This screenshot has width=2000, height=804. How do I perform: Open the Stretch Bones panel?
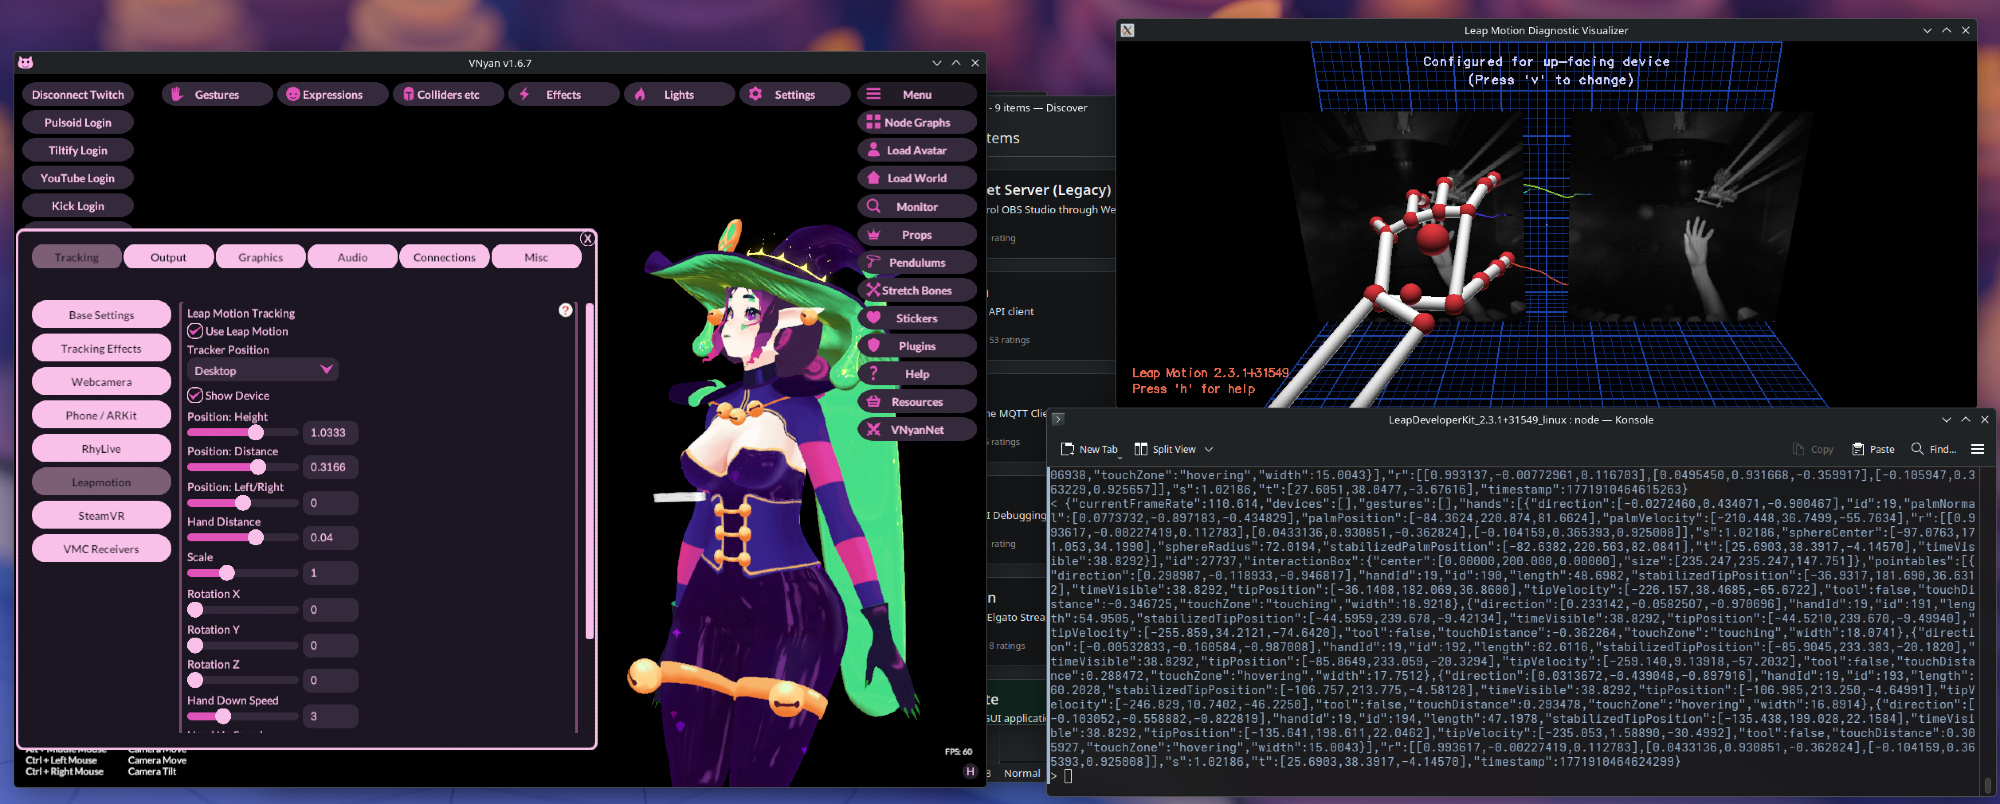tap(916, 291)
